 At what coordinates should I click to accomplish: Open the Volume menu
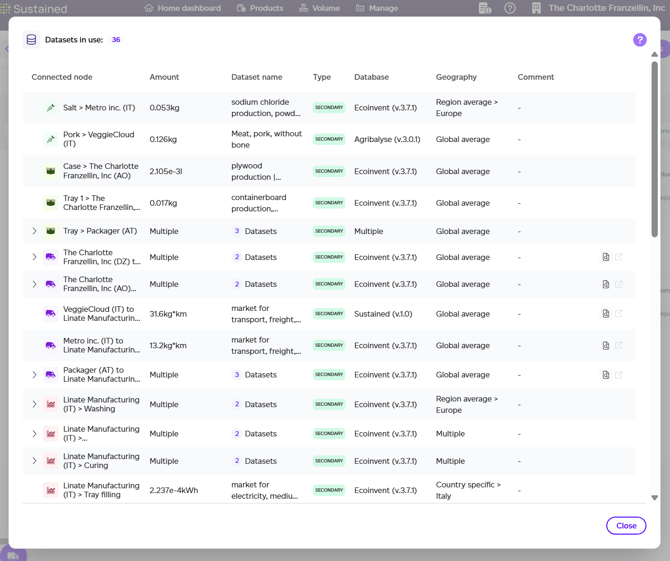pos(319,8)
